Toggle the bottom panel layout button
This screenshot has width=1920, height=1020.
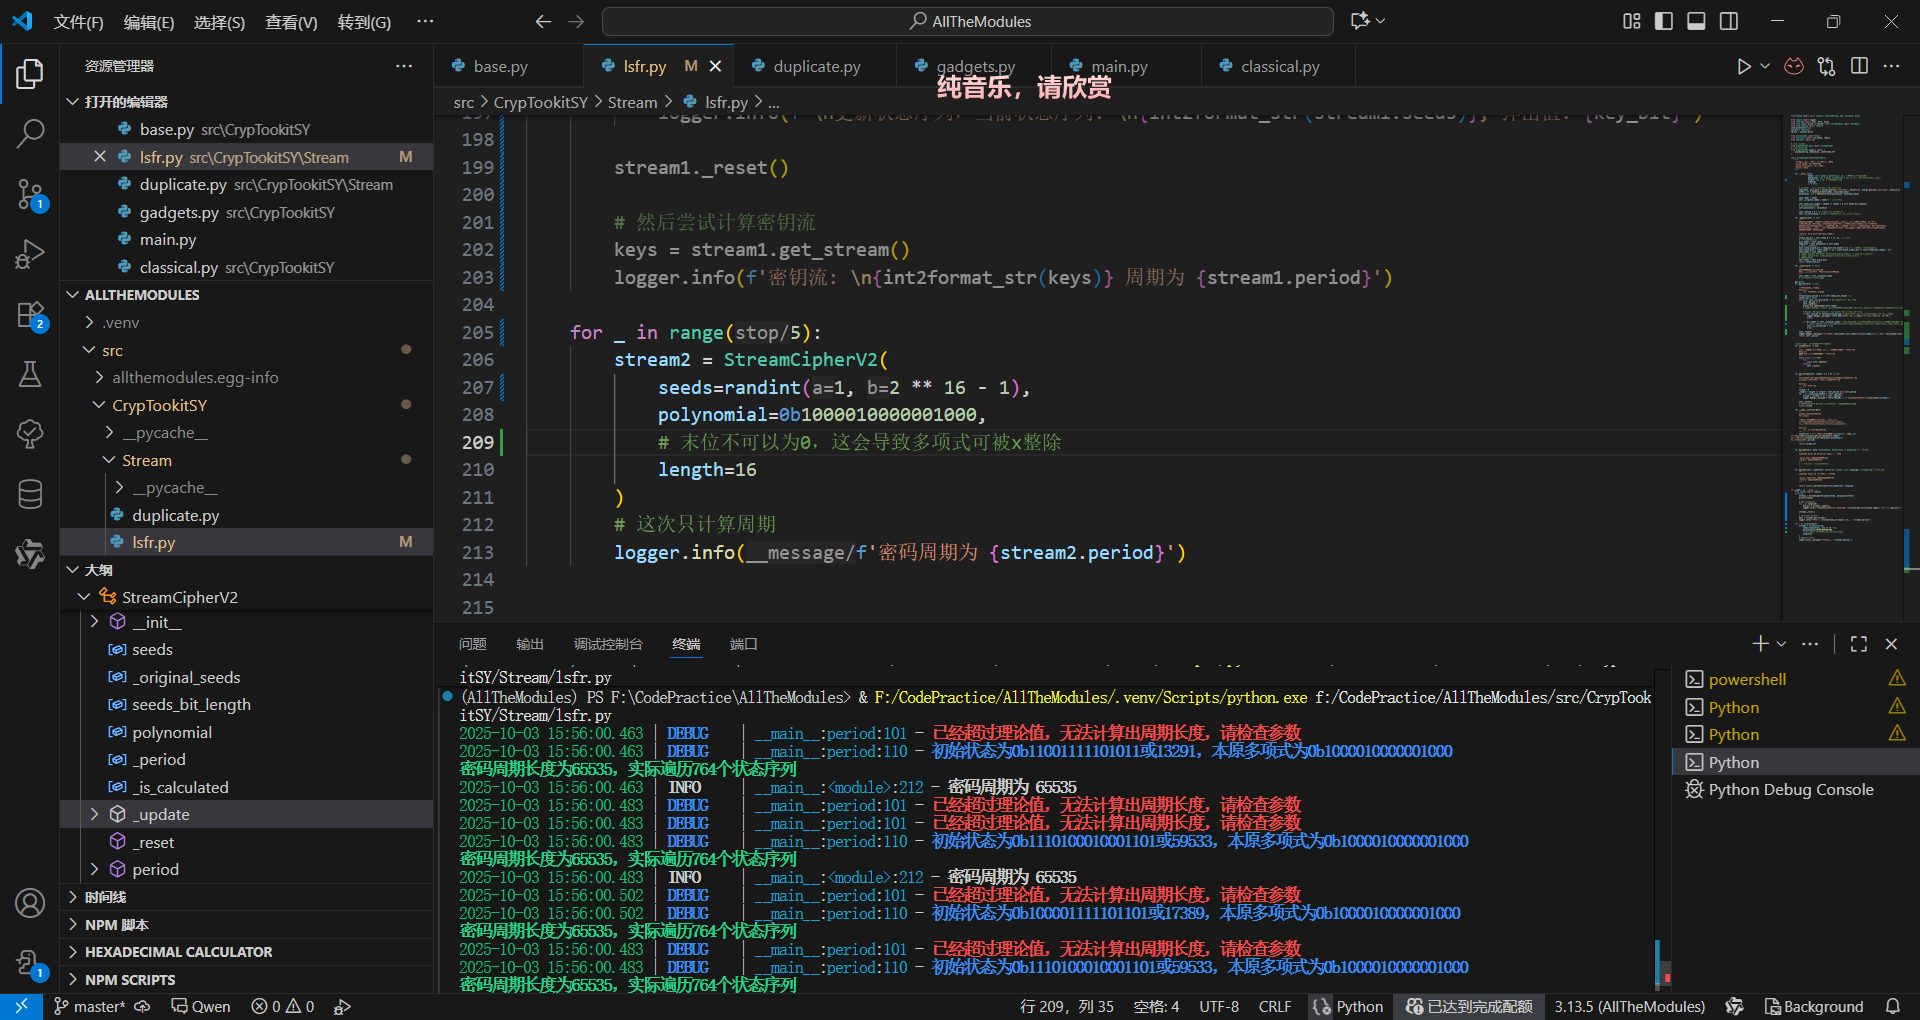tap(1696, 21)
